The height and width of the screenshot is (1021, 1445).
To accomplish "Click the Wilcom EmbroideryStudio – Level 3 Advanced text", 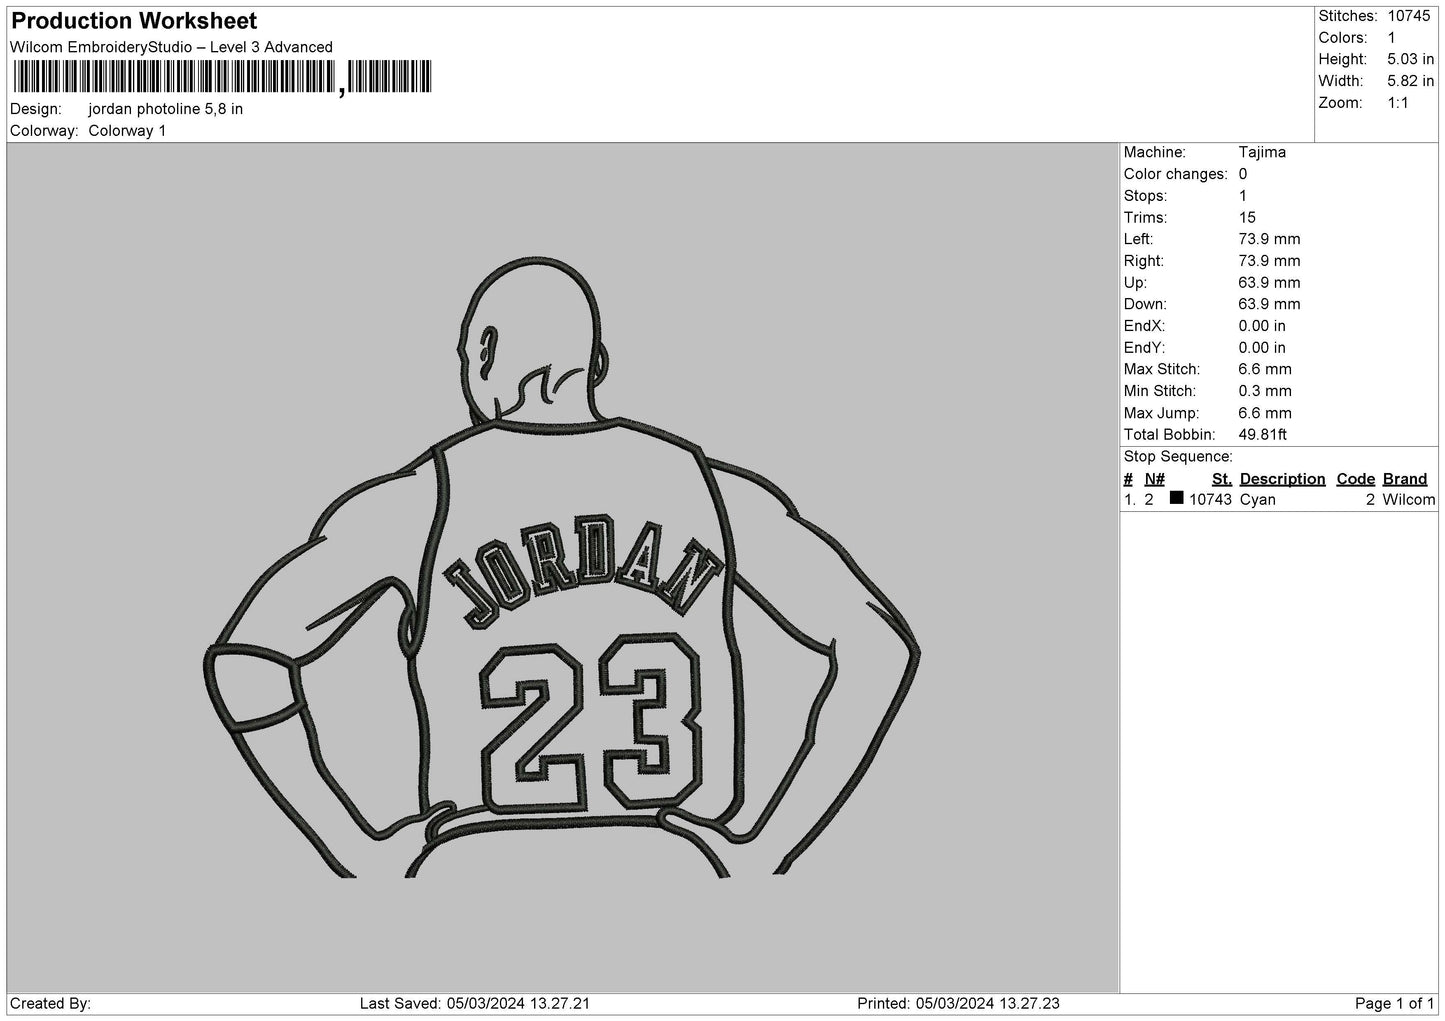I will click(171, 47).
